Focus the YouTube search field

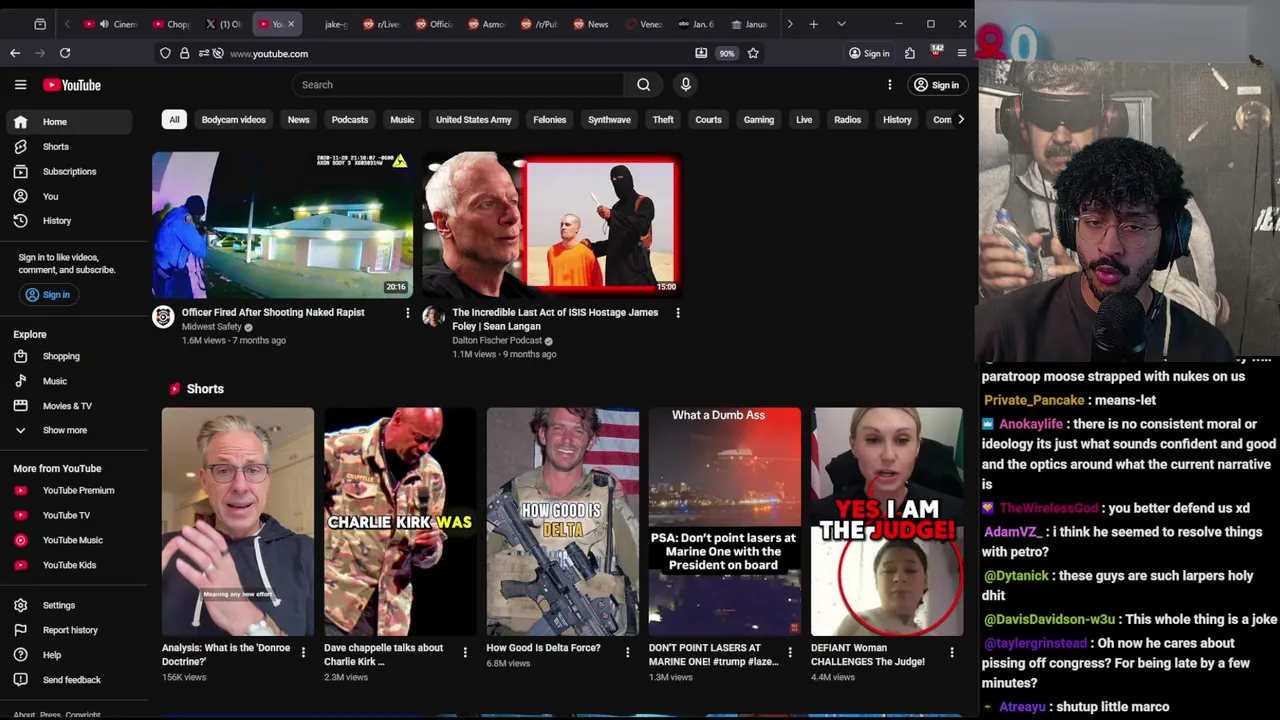457,85
